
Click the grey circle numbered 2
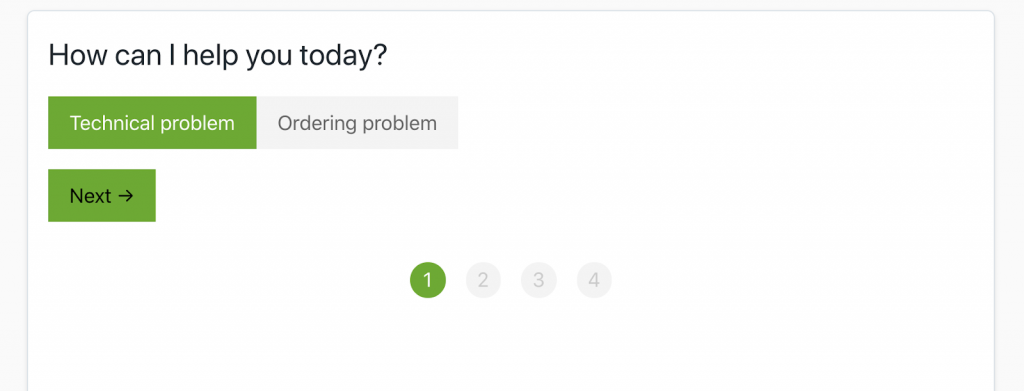[483, 280]
